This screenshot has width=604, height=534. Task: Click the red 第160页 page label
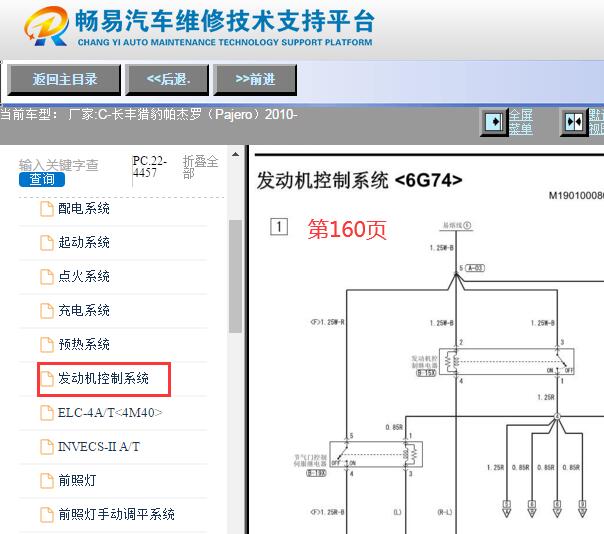347,229
